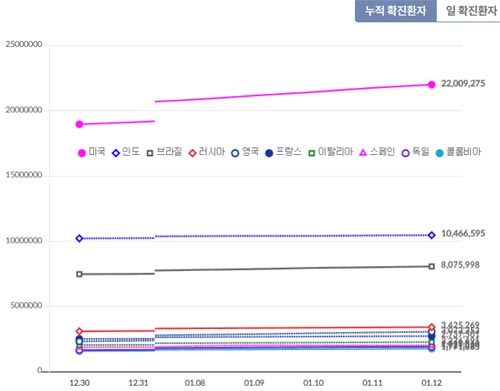Switch to the 일 확진환자 tab
Image resolution: width=500 pixels, height=391 pixels.
click(x=469, y=11)
